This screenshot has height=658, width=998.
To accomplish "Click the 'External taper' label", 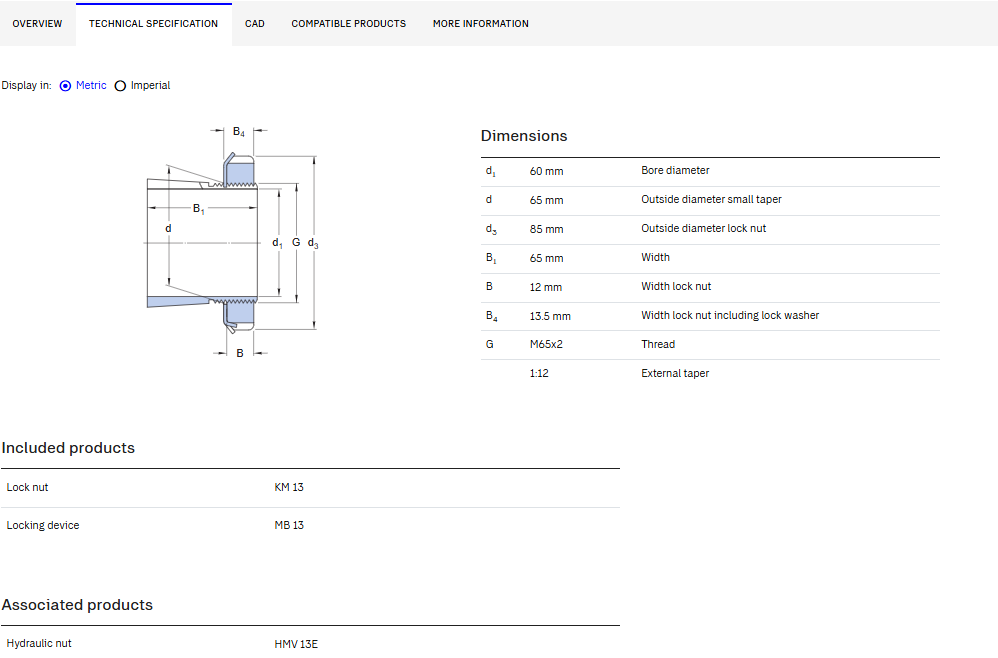I will 675,373.
